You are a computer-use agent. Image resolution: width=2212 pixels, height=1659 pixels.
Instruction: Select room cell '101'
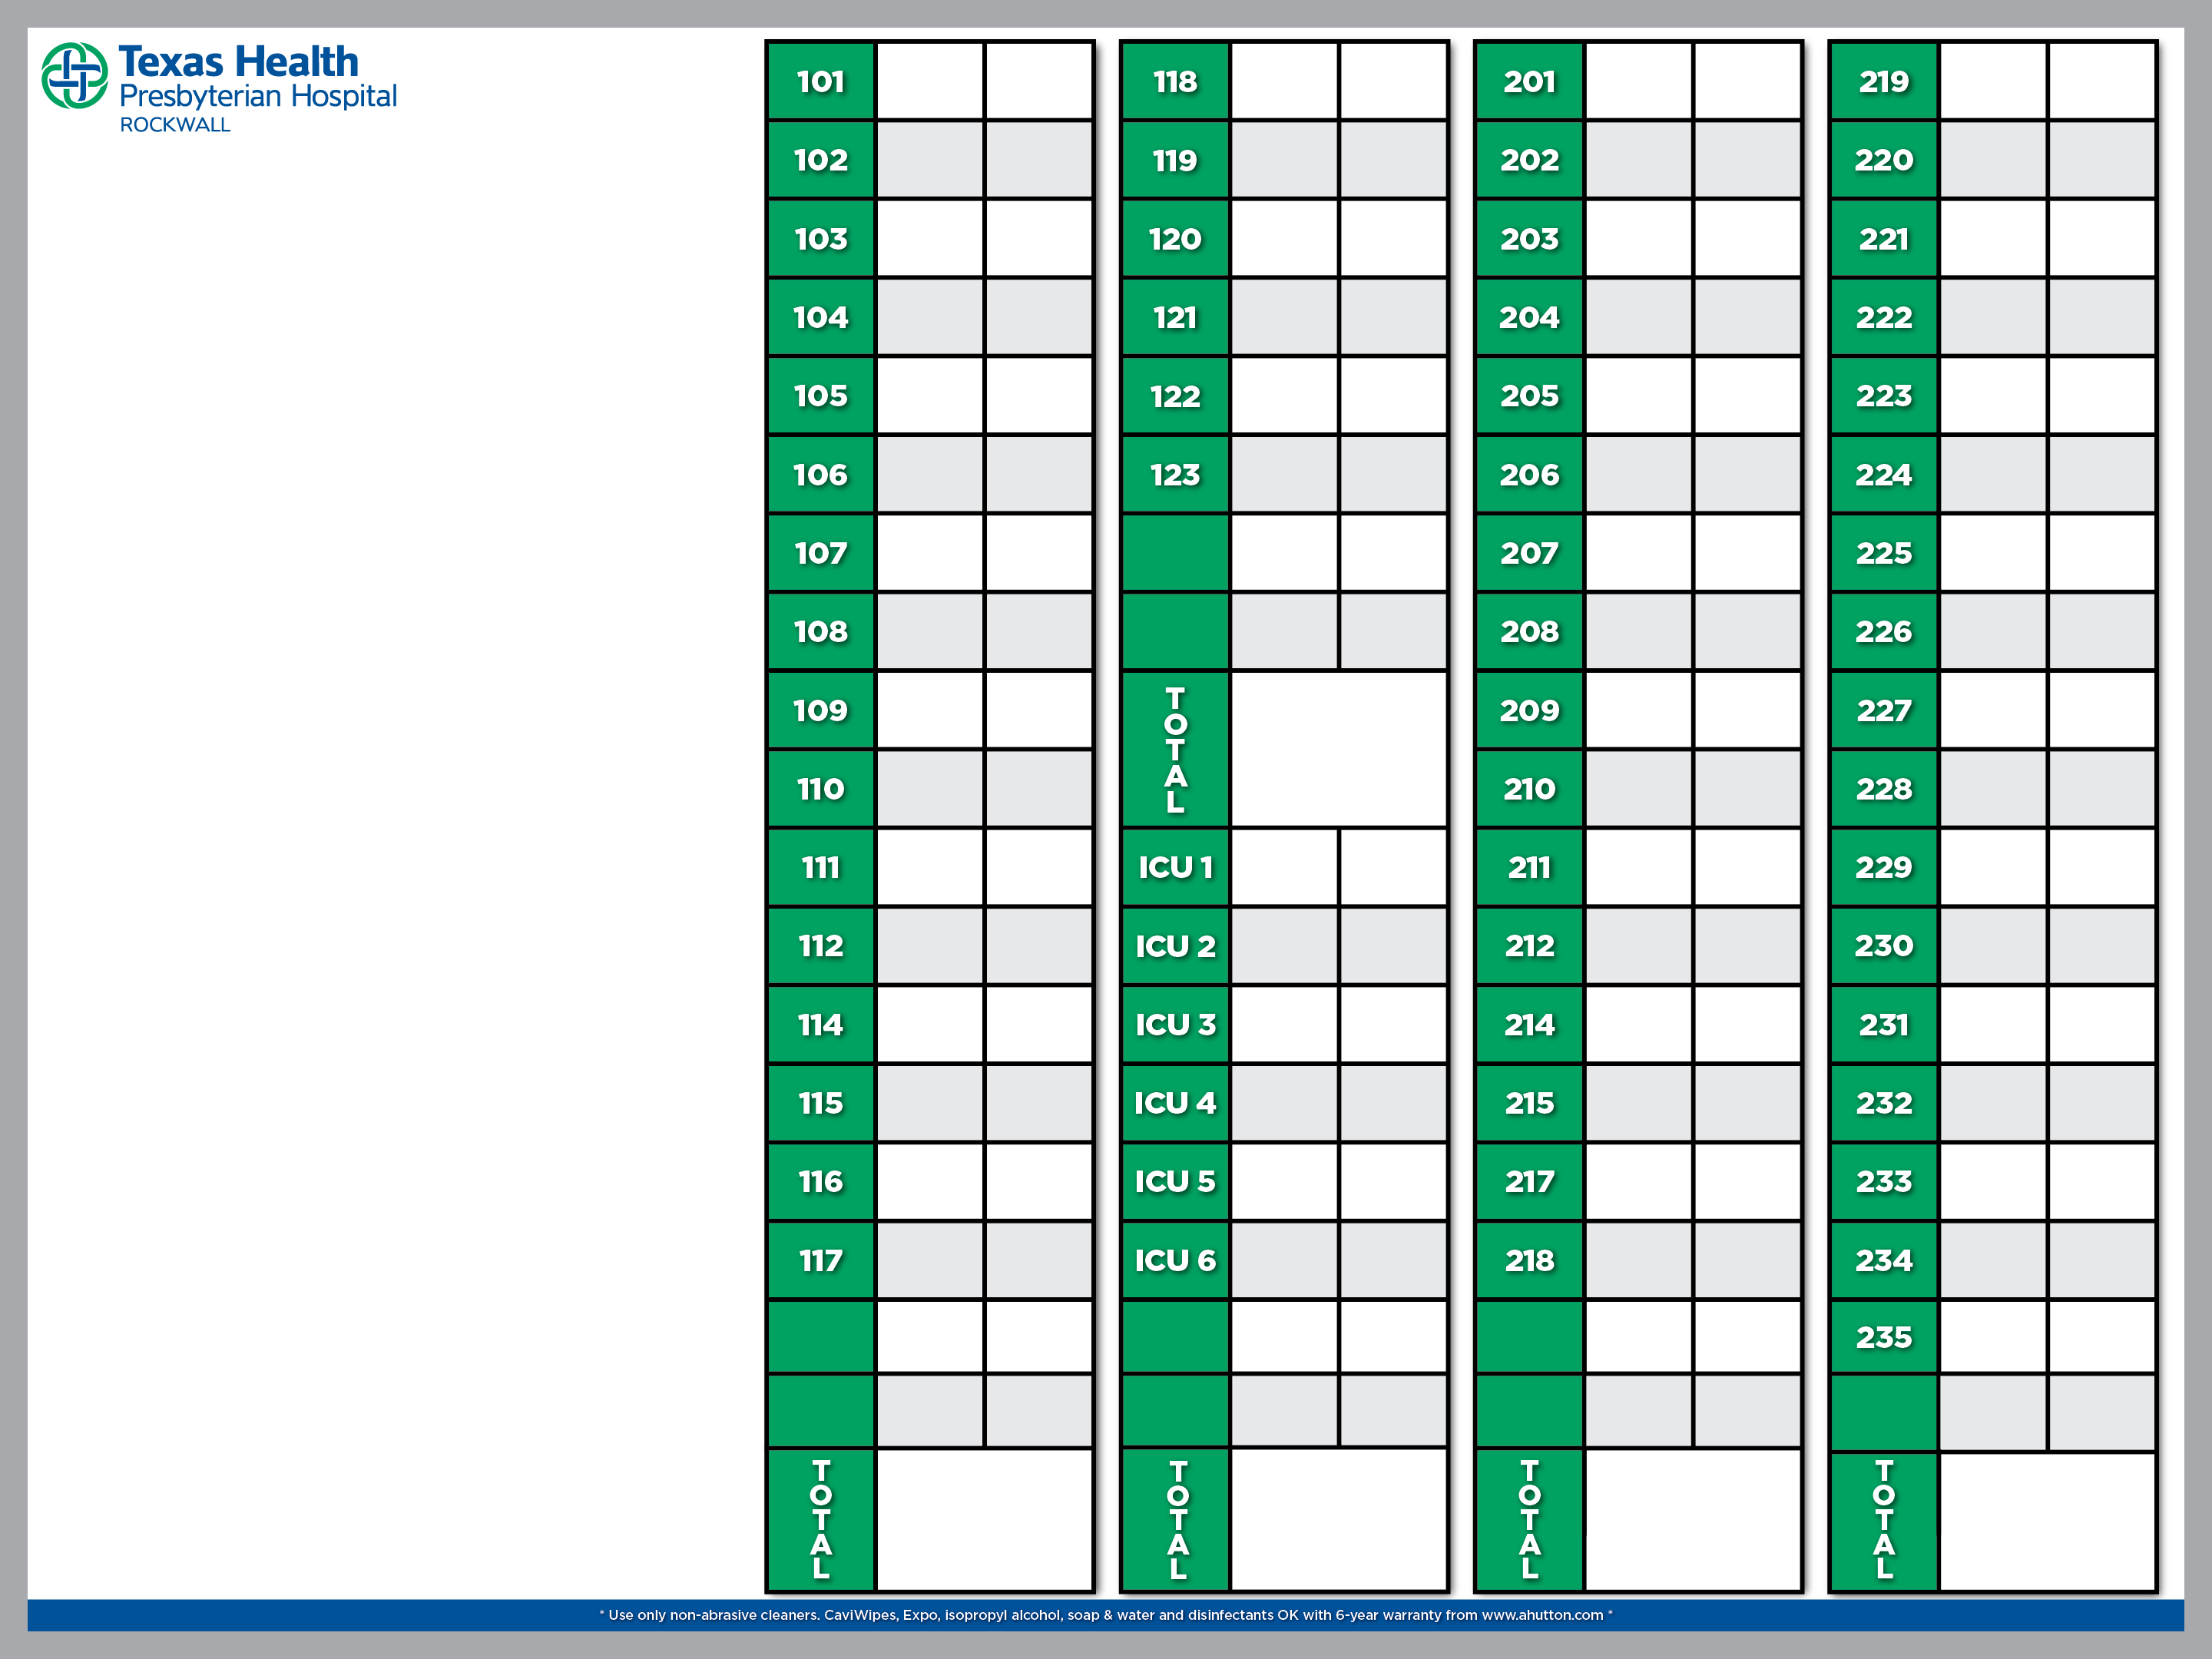[x=821, y=81]
